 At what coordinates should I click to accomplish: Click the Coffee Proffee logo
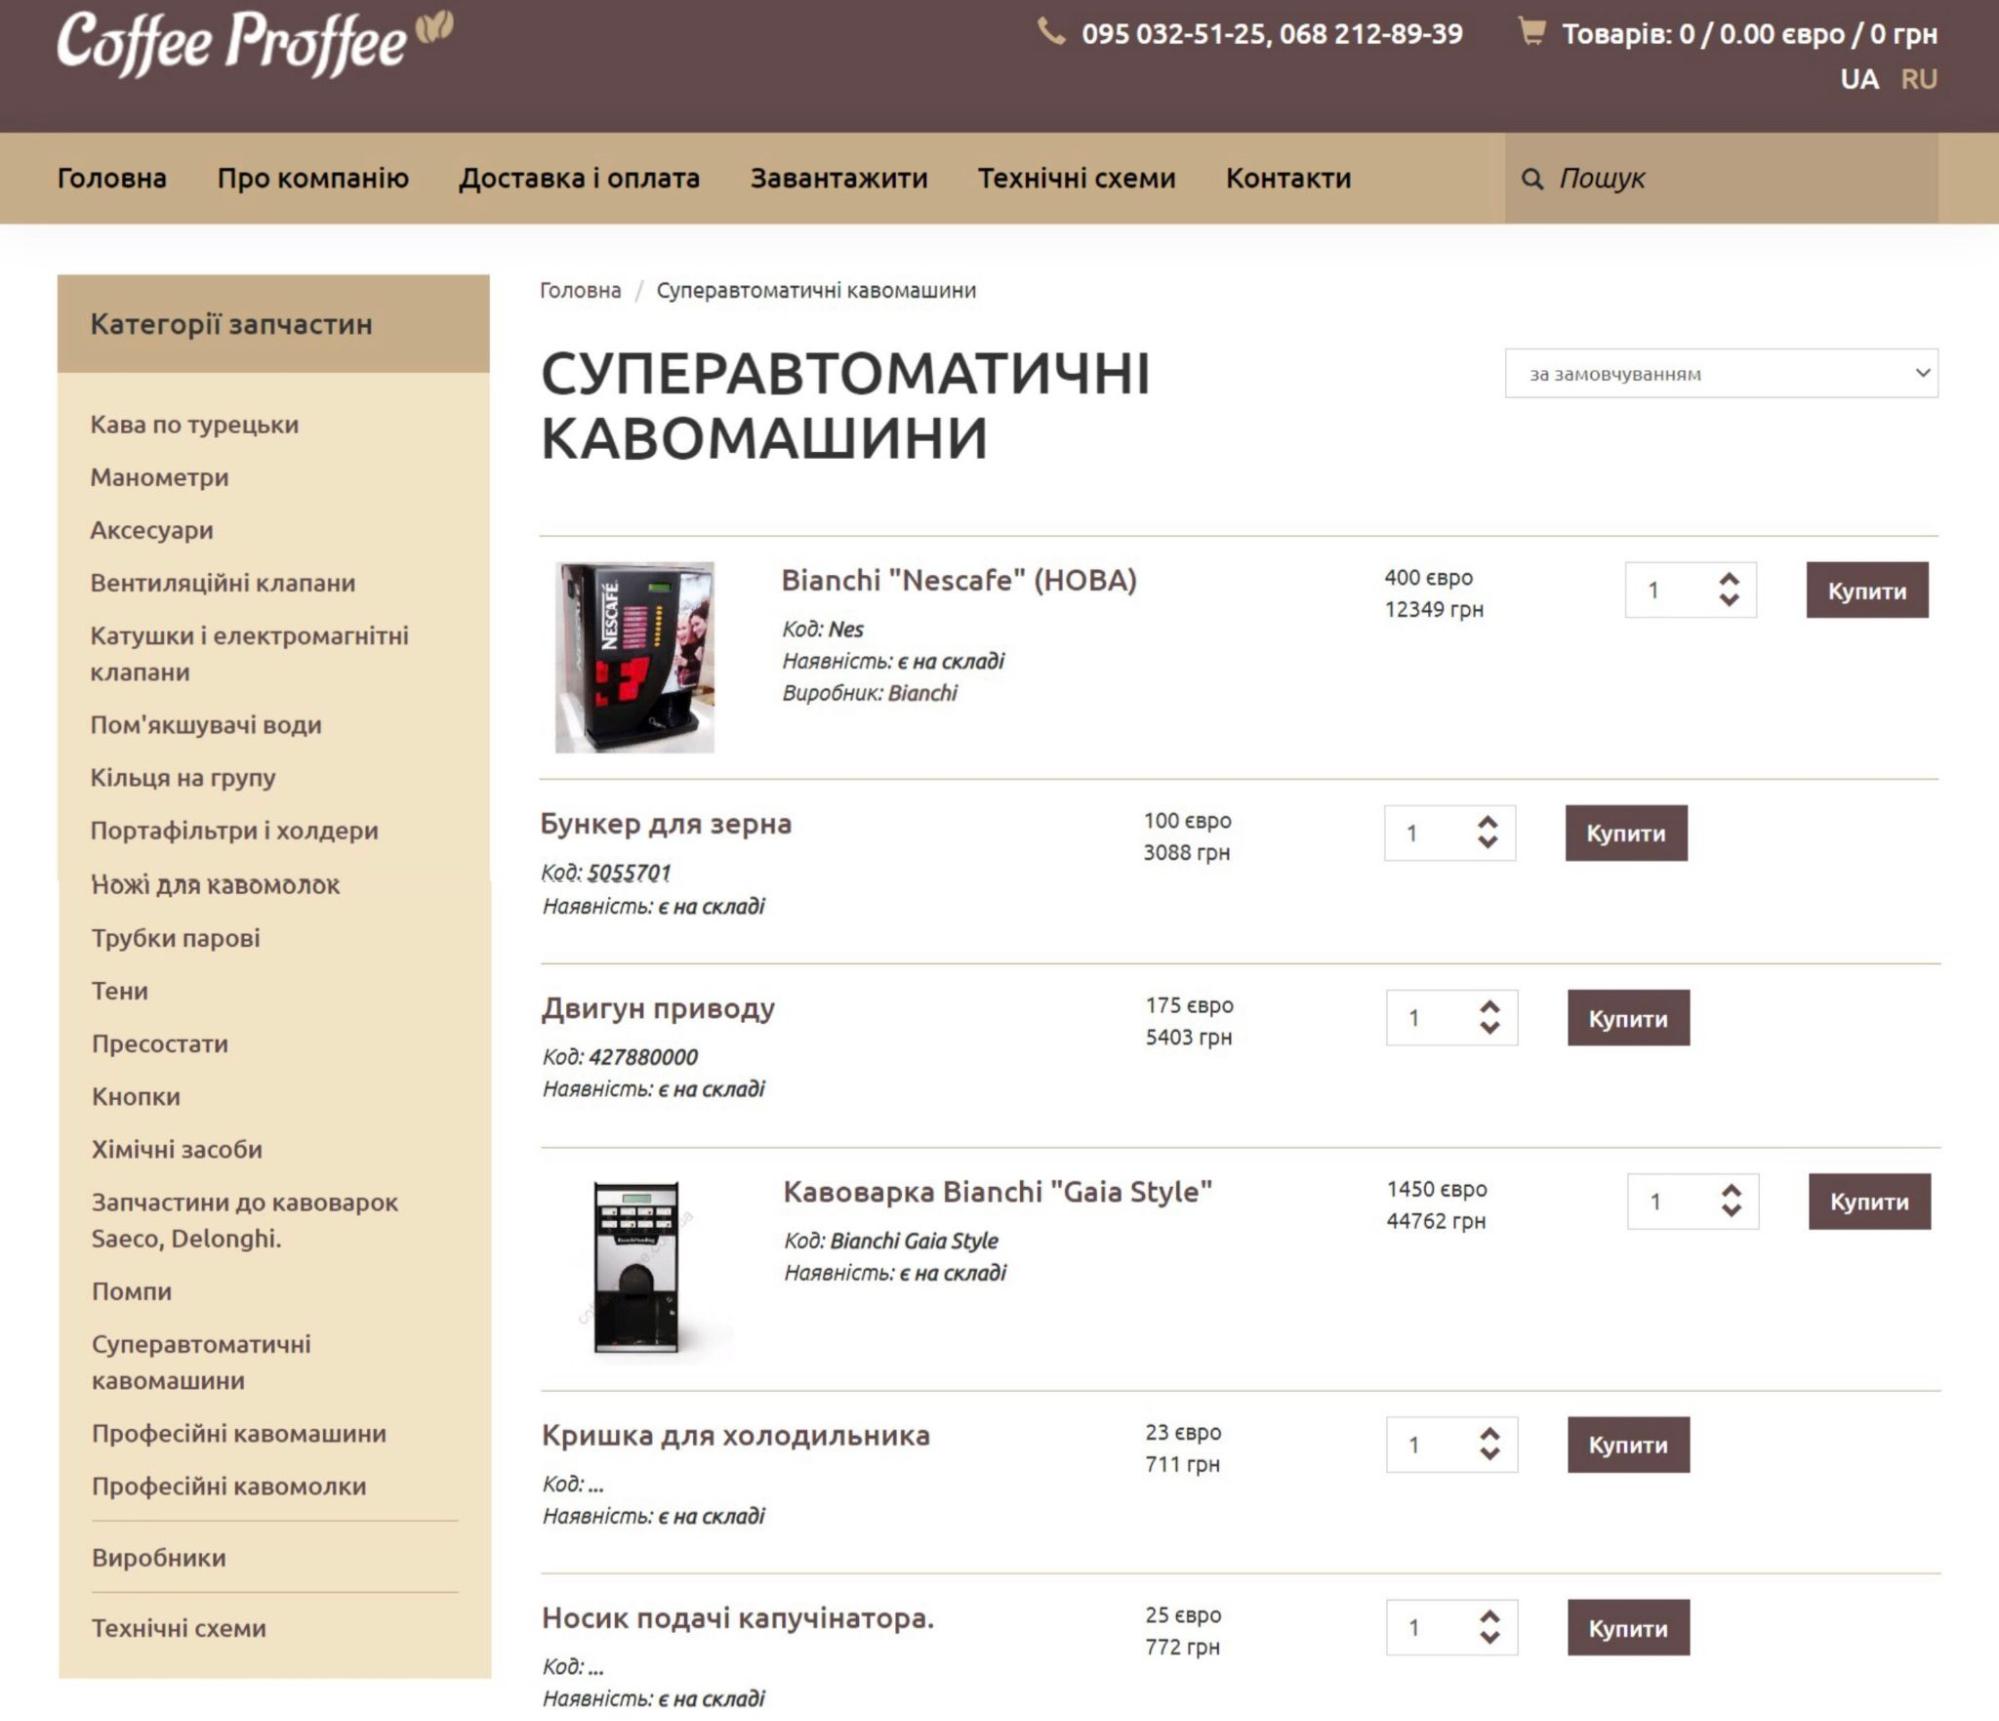click(x=255, y=43)
